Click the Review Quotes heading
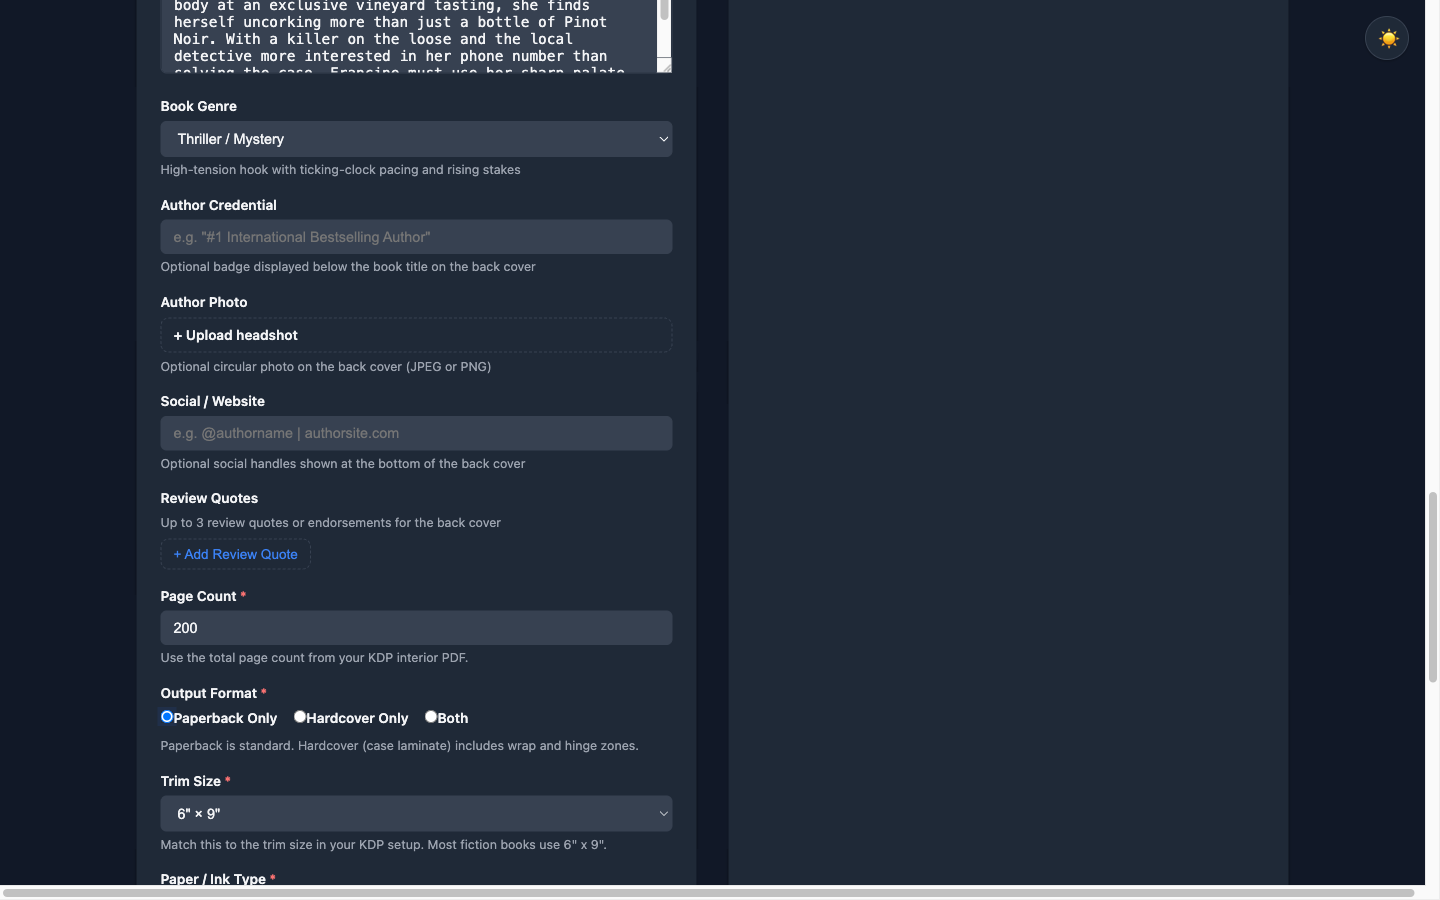 click(209, 498)
